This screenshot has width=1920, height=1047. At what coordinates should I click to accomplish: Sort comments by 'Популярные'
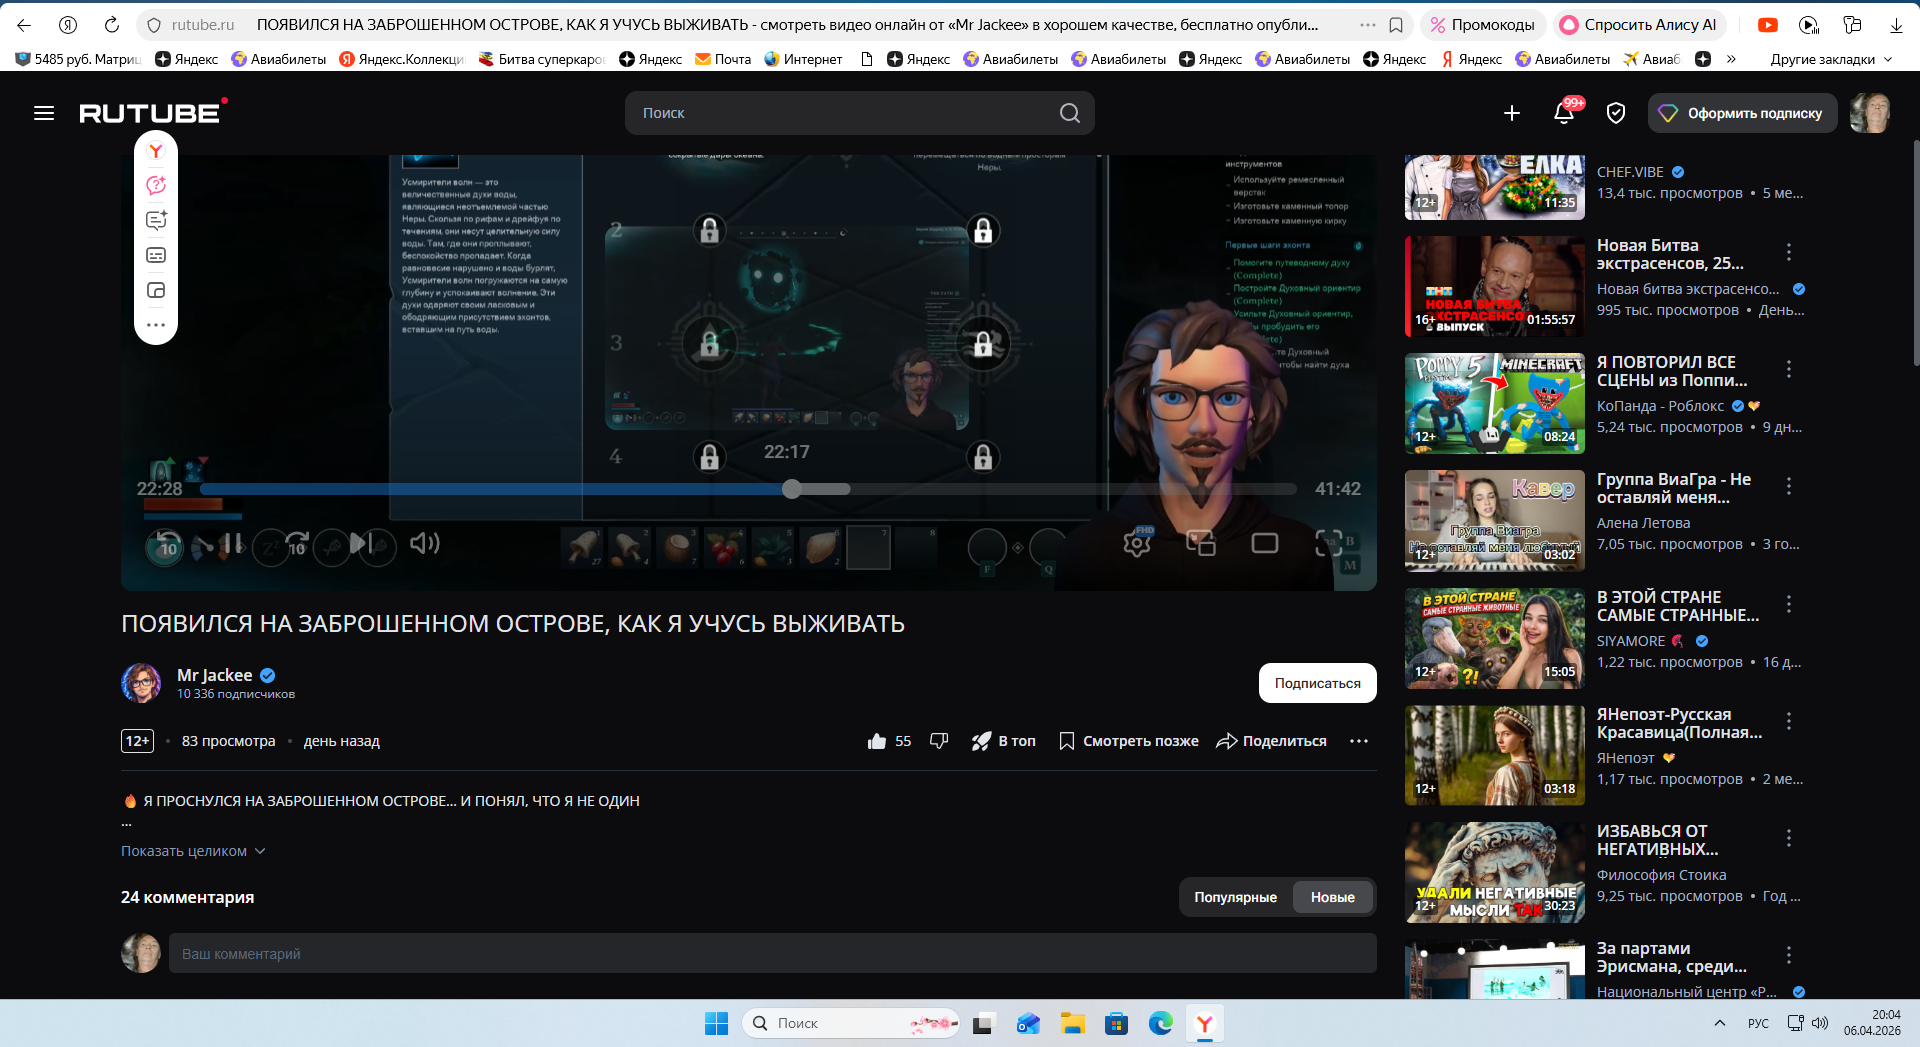tap(1235, 897)
